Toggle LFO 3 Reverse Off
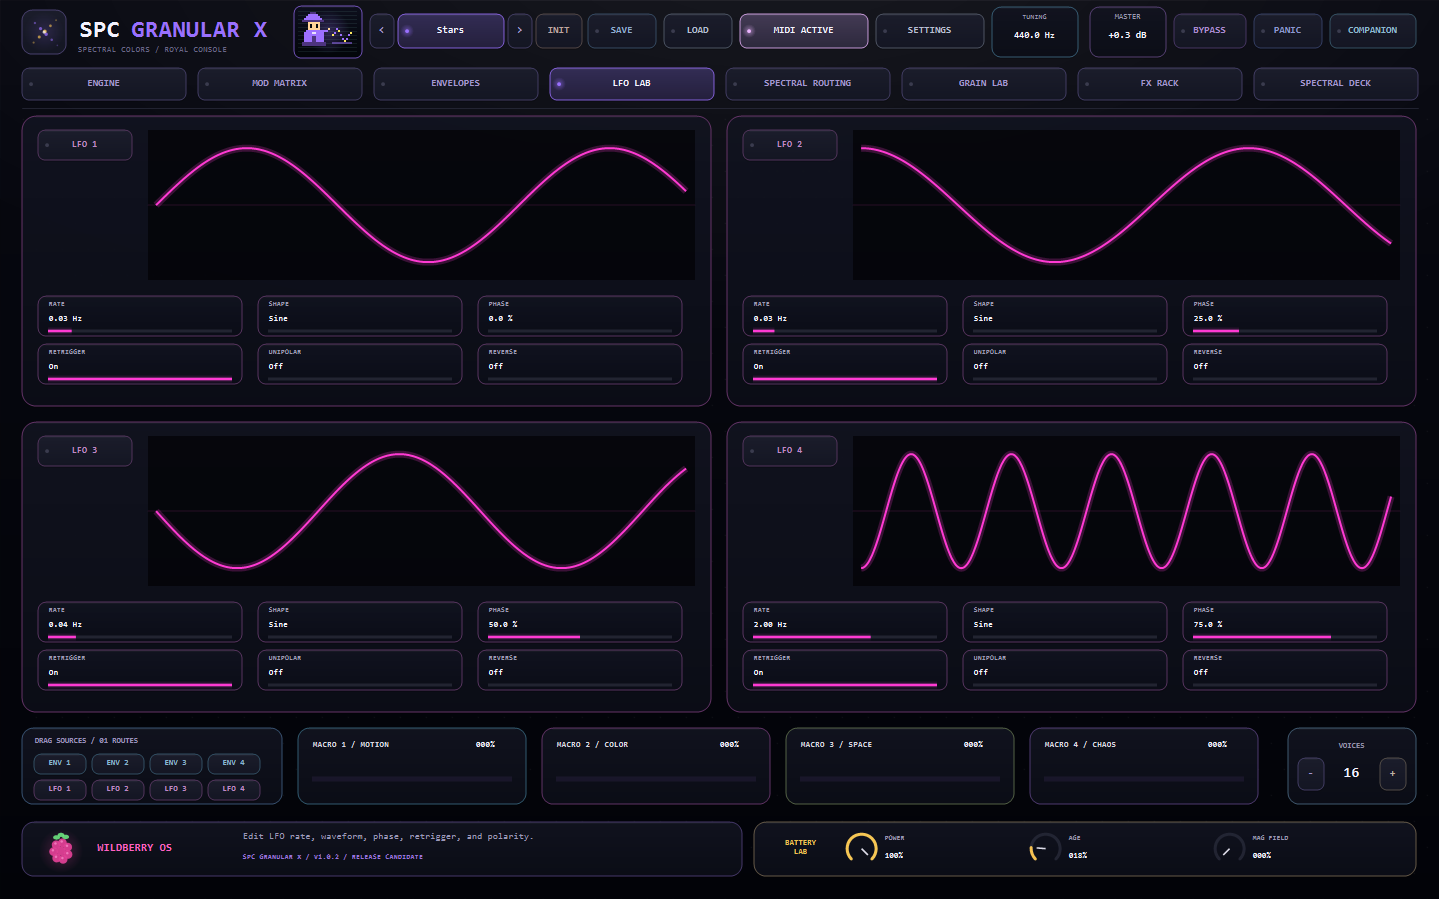 tap(580, 670)
